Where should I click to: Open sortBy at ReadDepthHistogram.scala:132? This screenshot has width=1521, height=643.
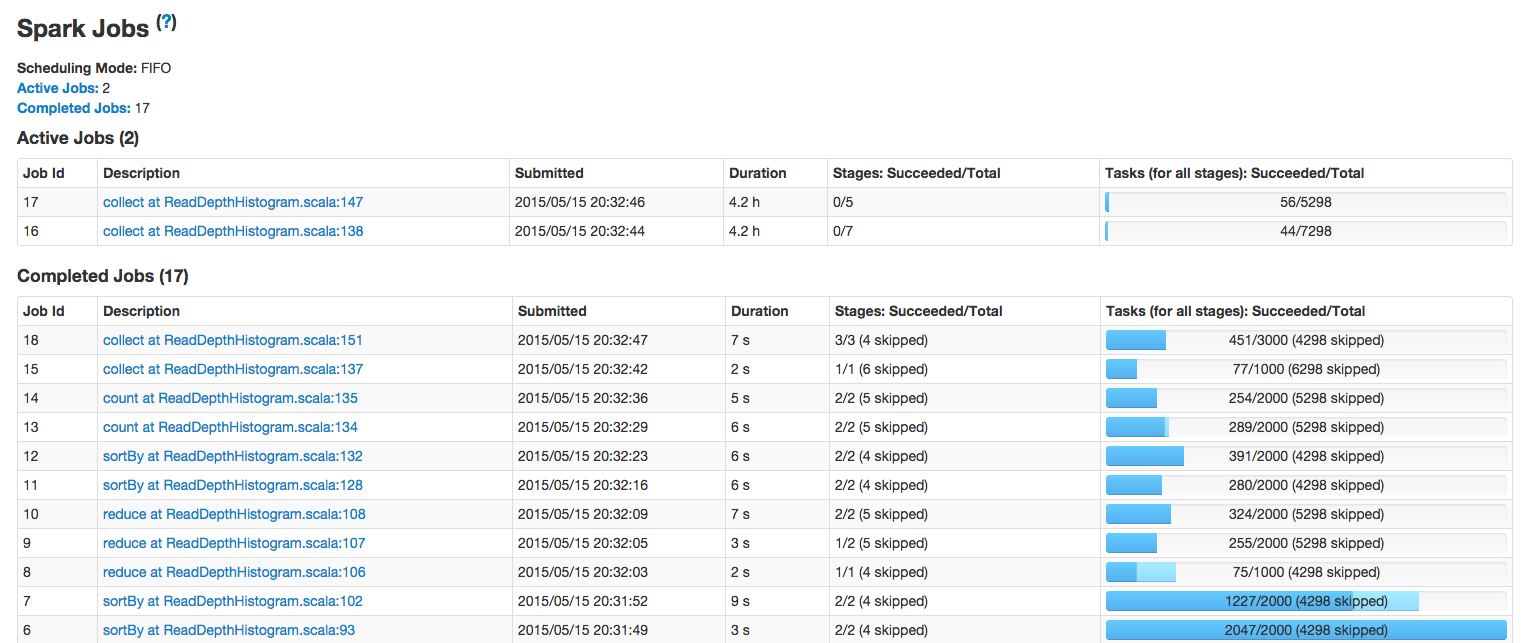pyautogui.click(x=233, y=456)
